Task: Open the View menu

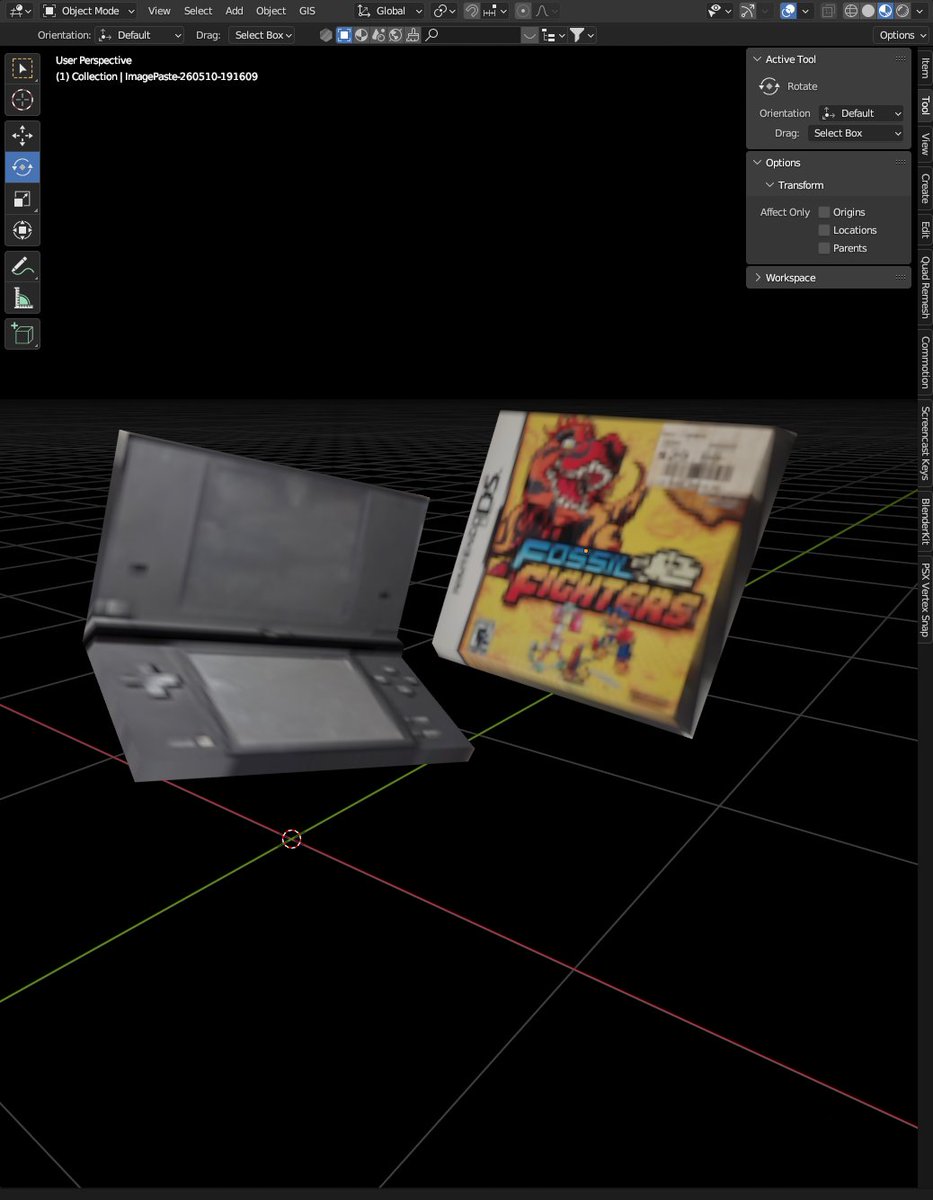Action: tap(159, 11)
